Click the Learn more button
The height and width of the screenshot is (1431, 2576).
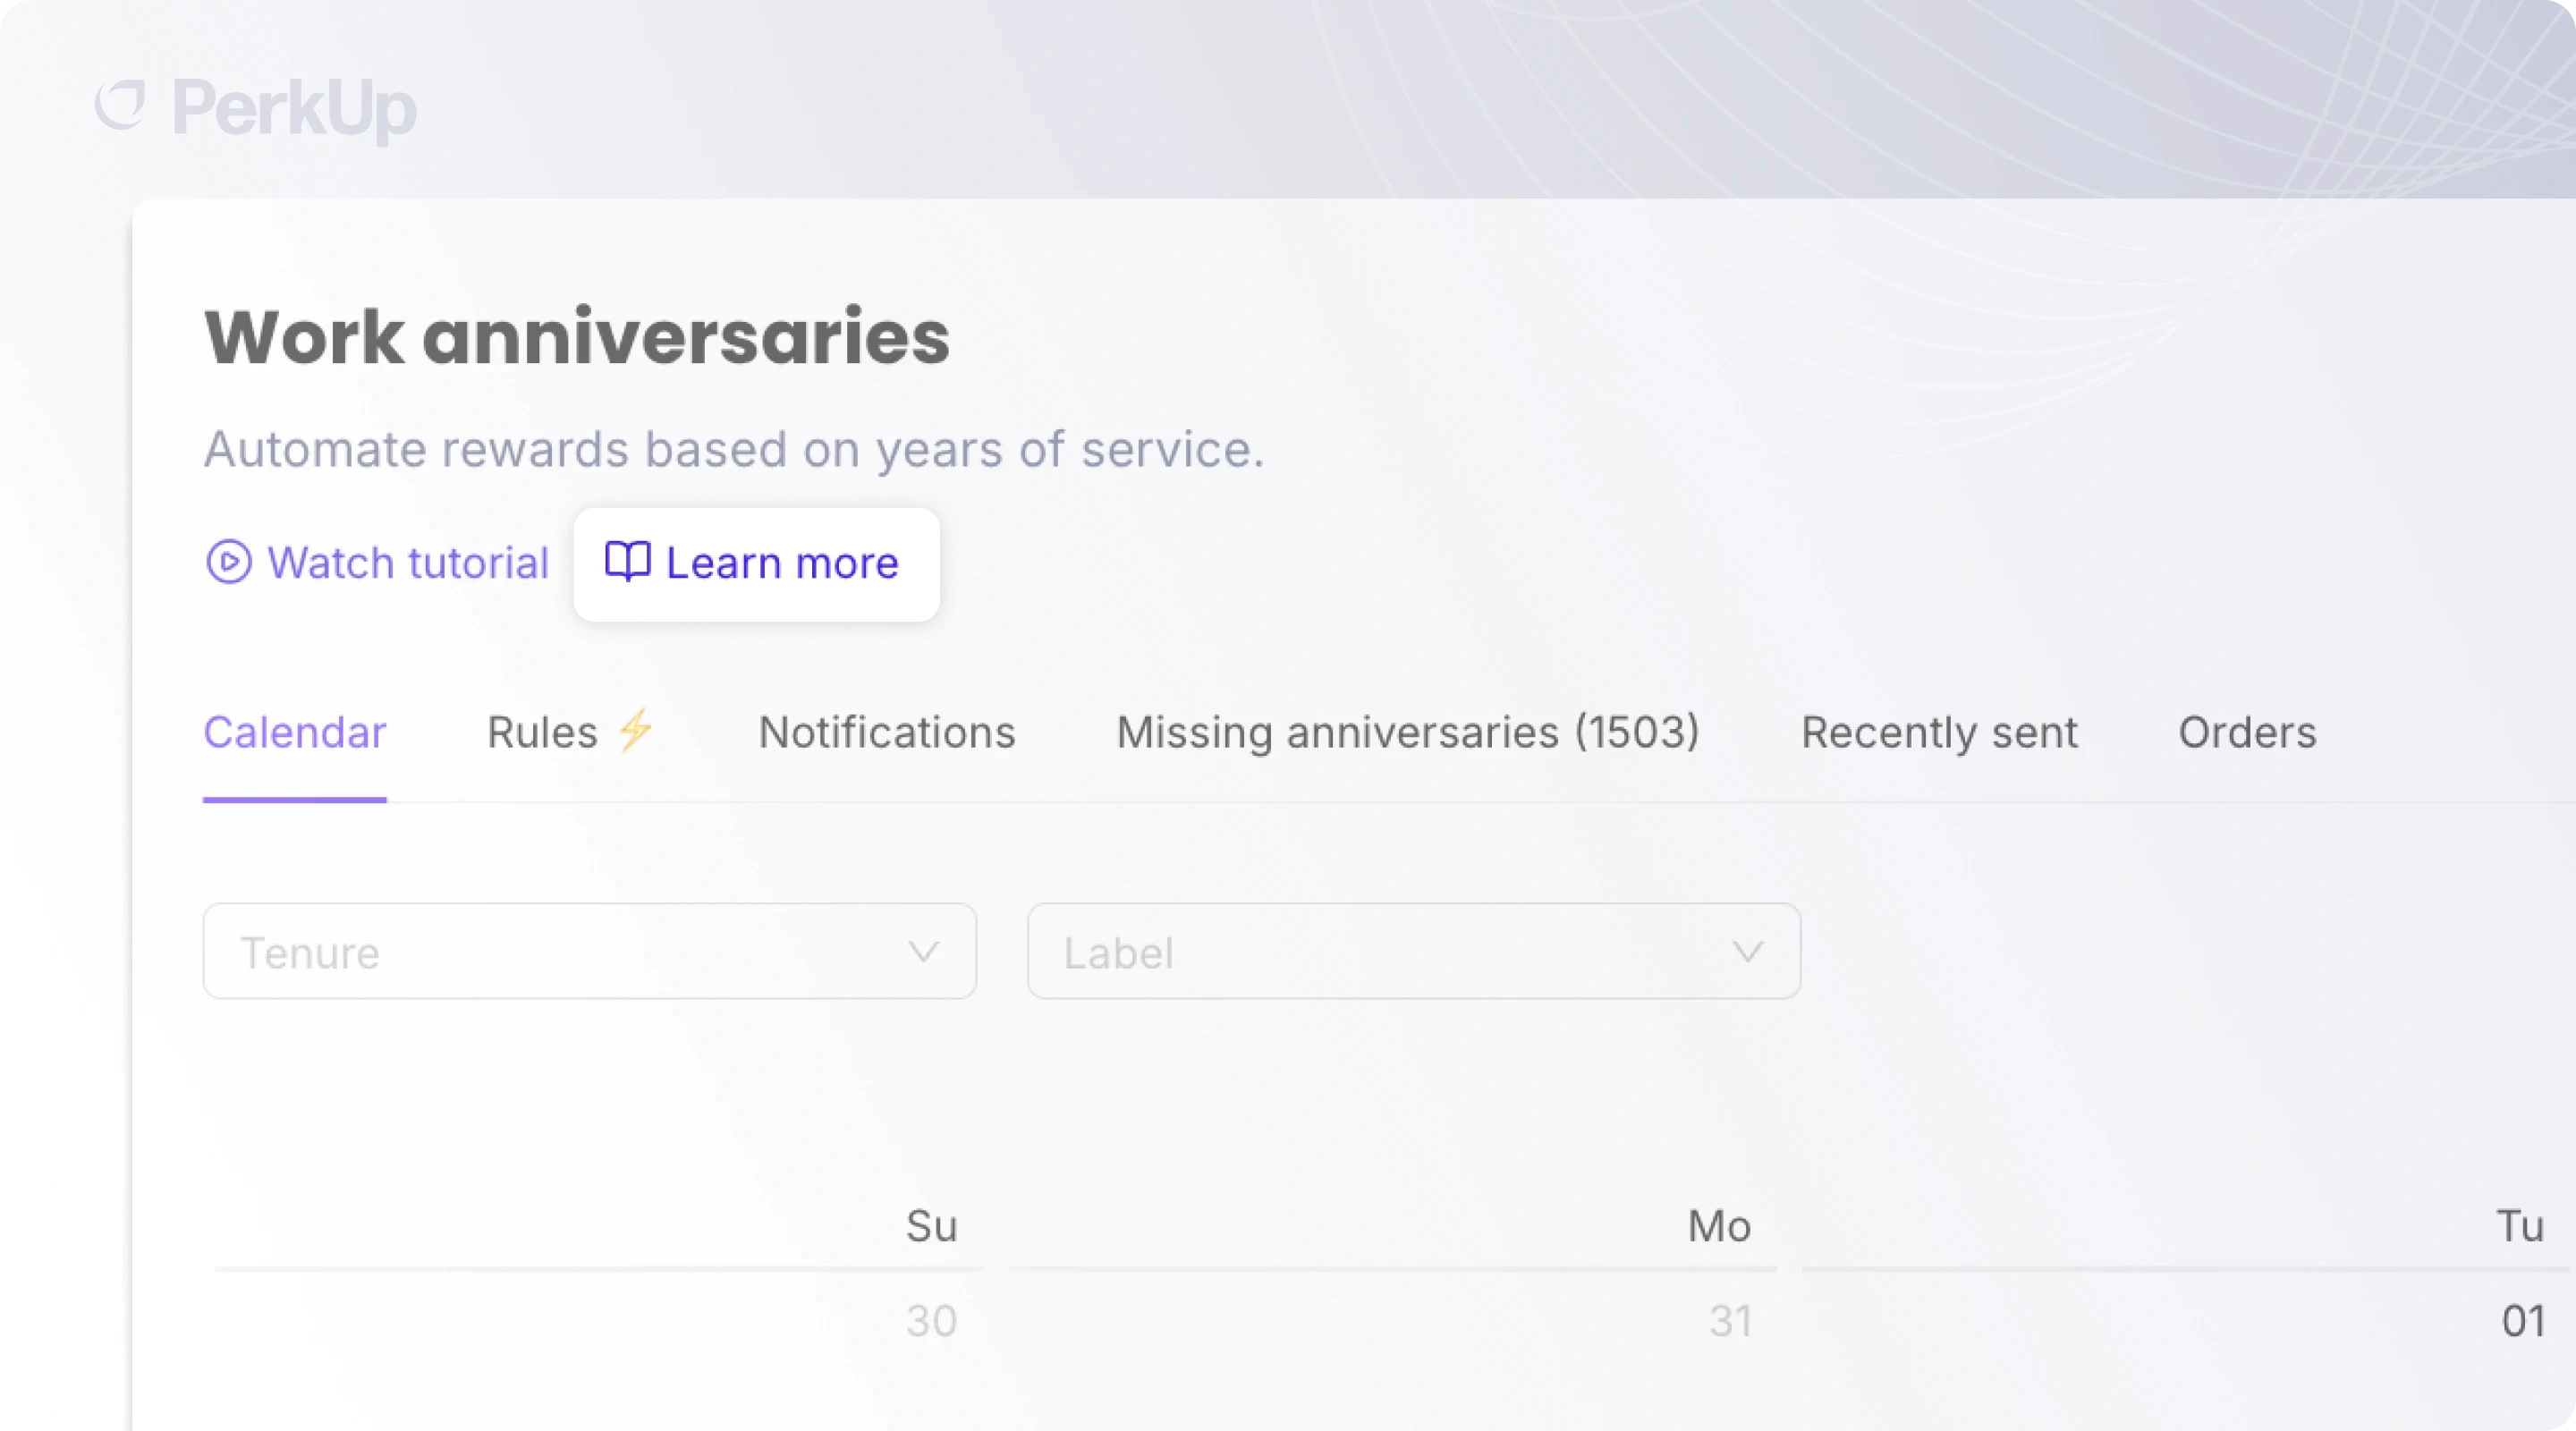[x=756, y=564]
